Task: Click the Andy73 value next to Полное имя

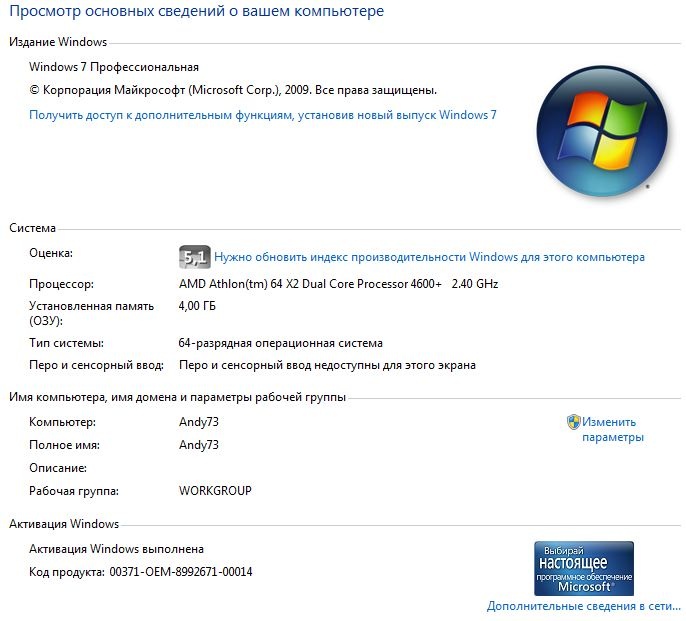Action: (x=199, y=445)
